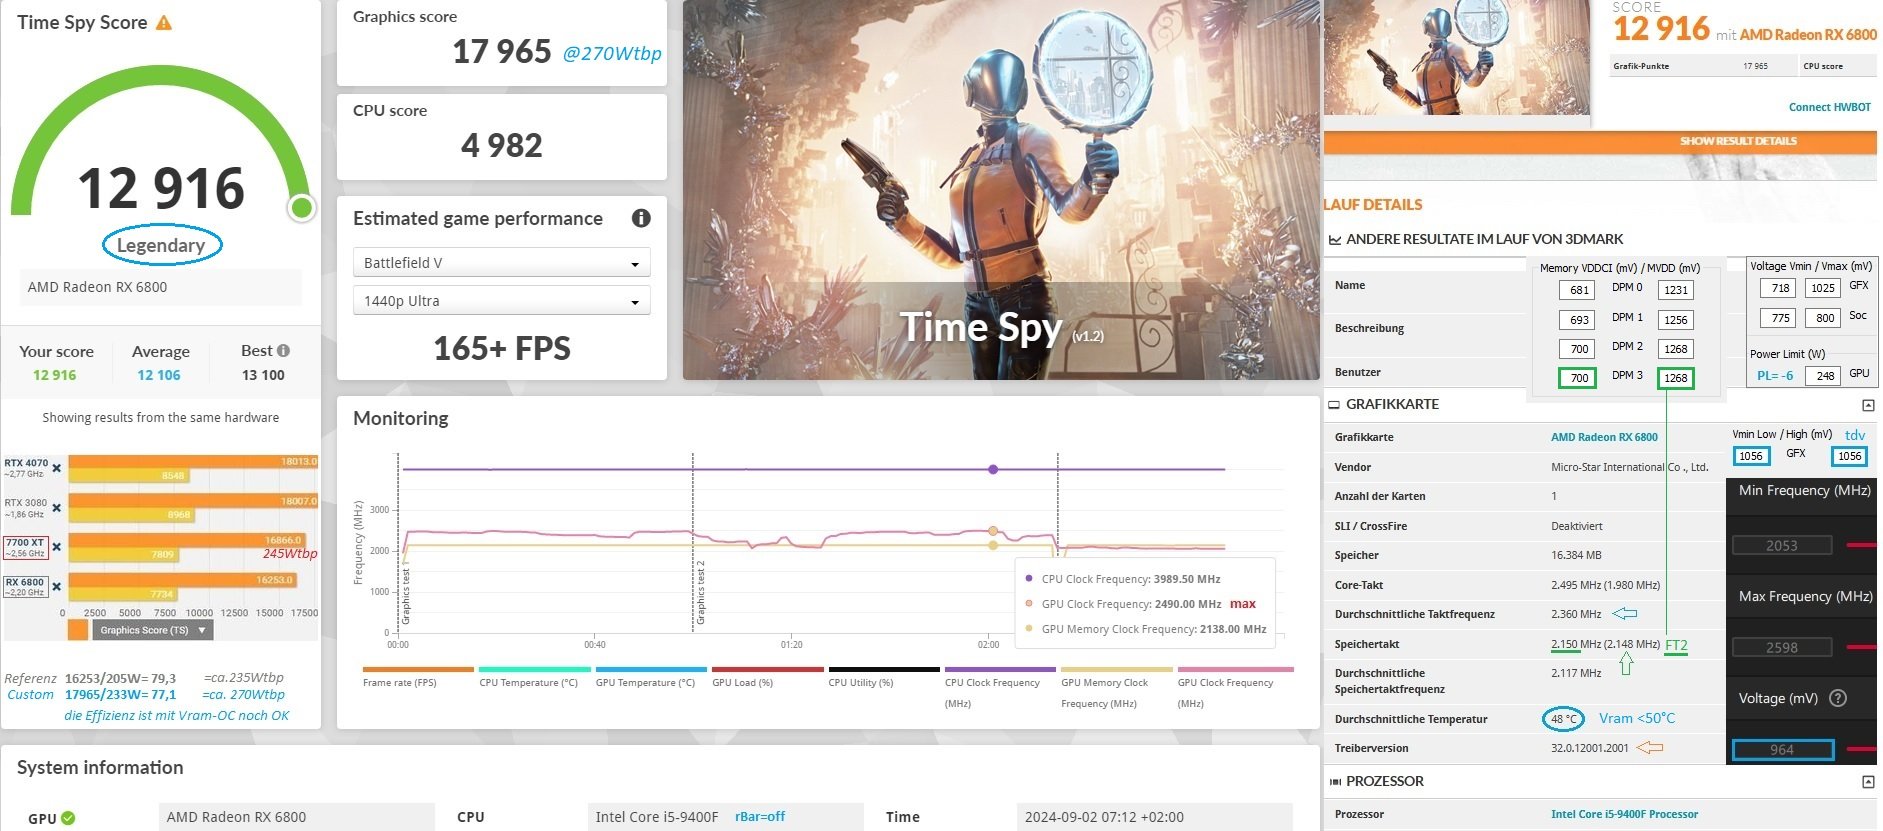Open AMD Radeon RX 6800 link in Grafikkarte row
This screenshot has height=831, width=1883.
click(1604, 437)
